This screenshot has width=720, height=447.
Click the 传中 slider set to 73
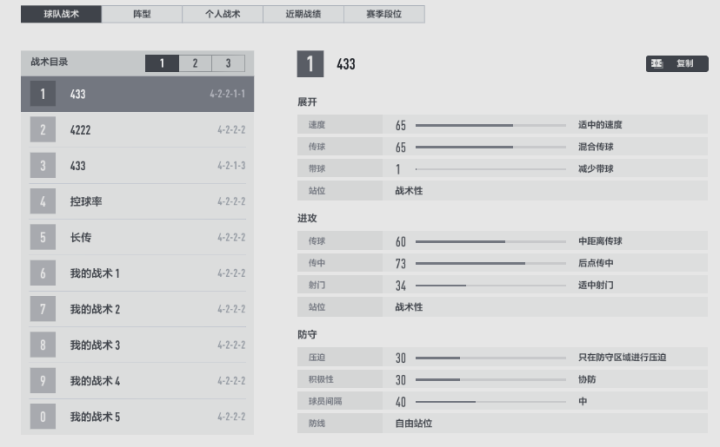pos(489,263)
